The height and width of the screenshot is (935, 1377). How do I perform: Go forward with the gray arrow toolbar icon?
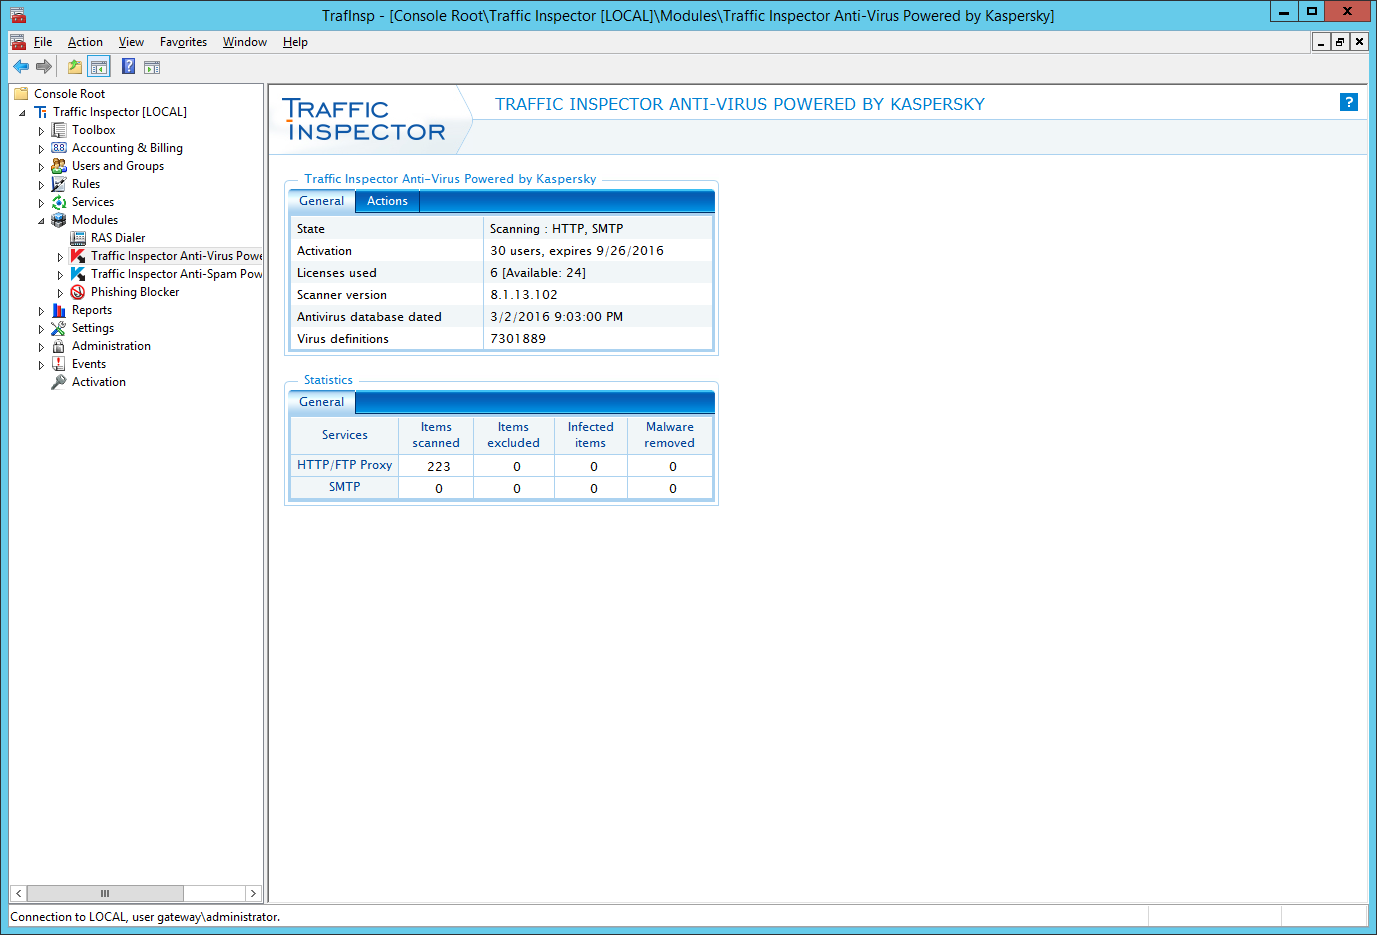coord(44,67)
